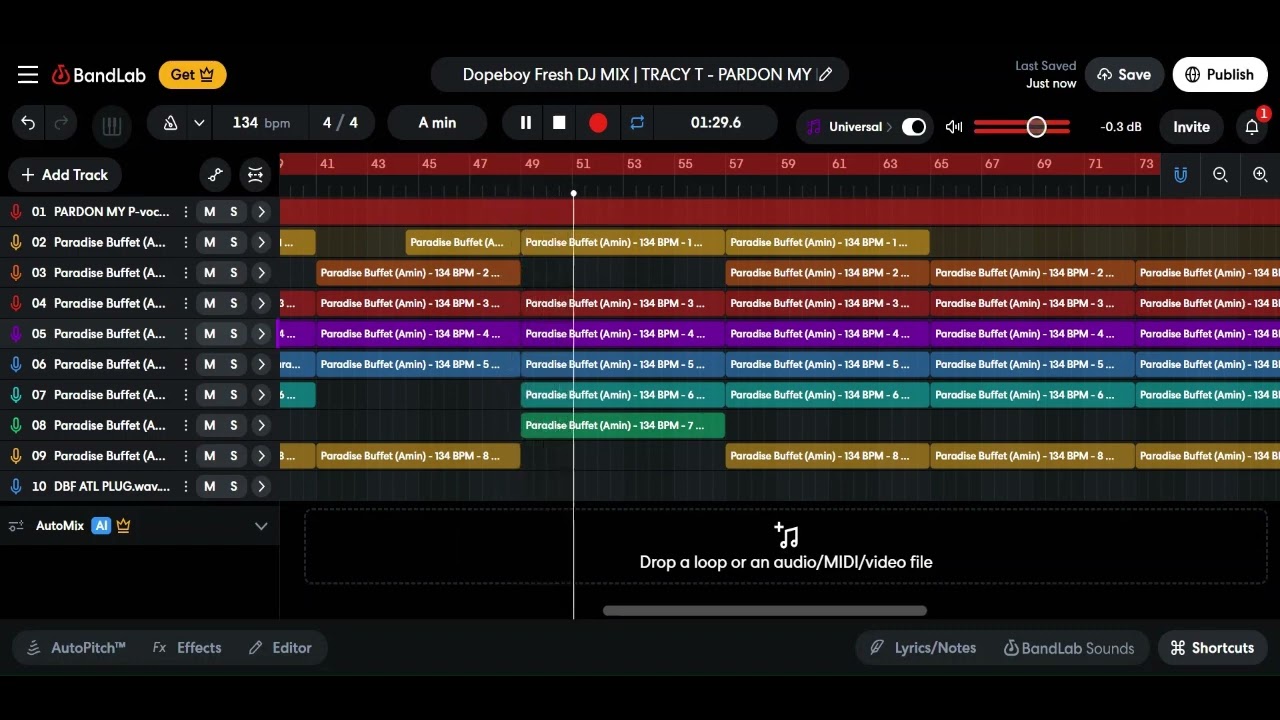
Task: Toggle the Universal mastering switch
Action: (914, 127)
